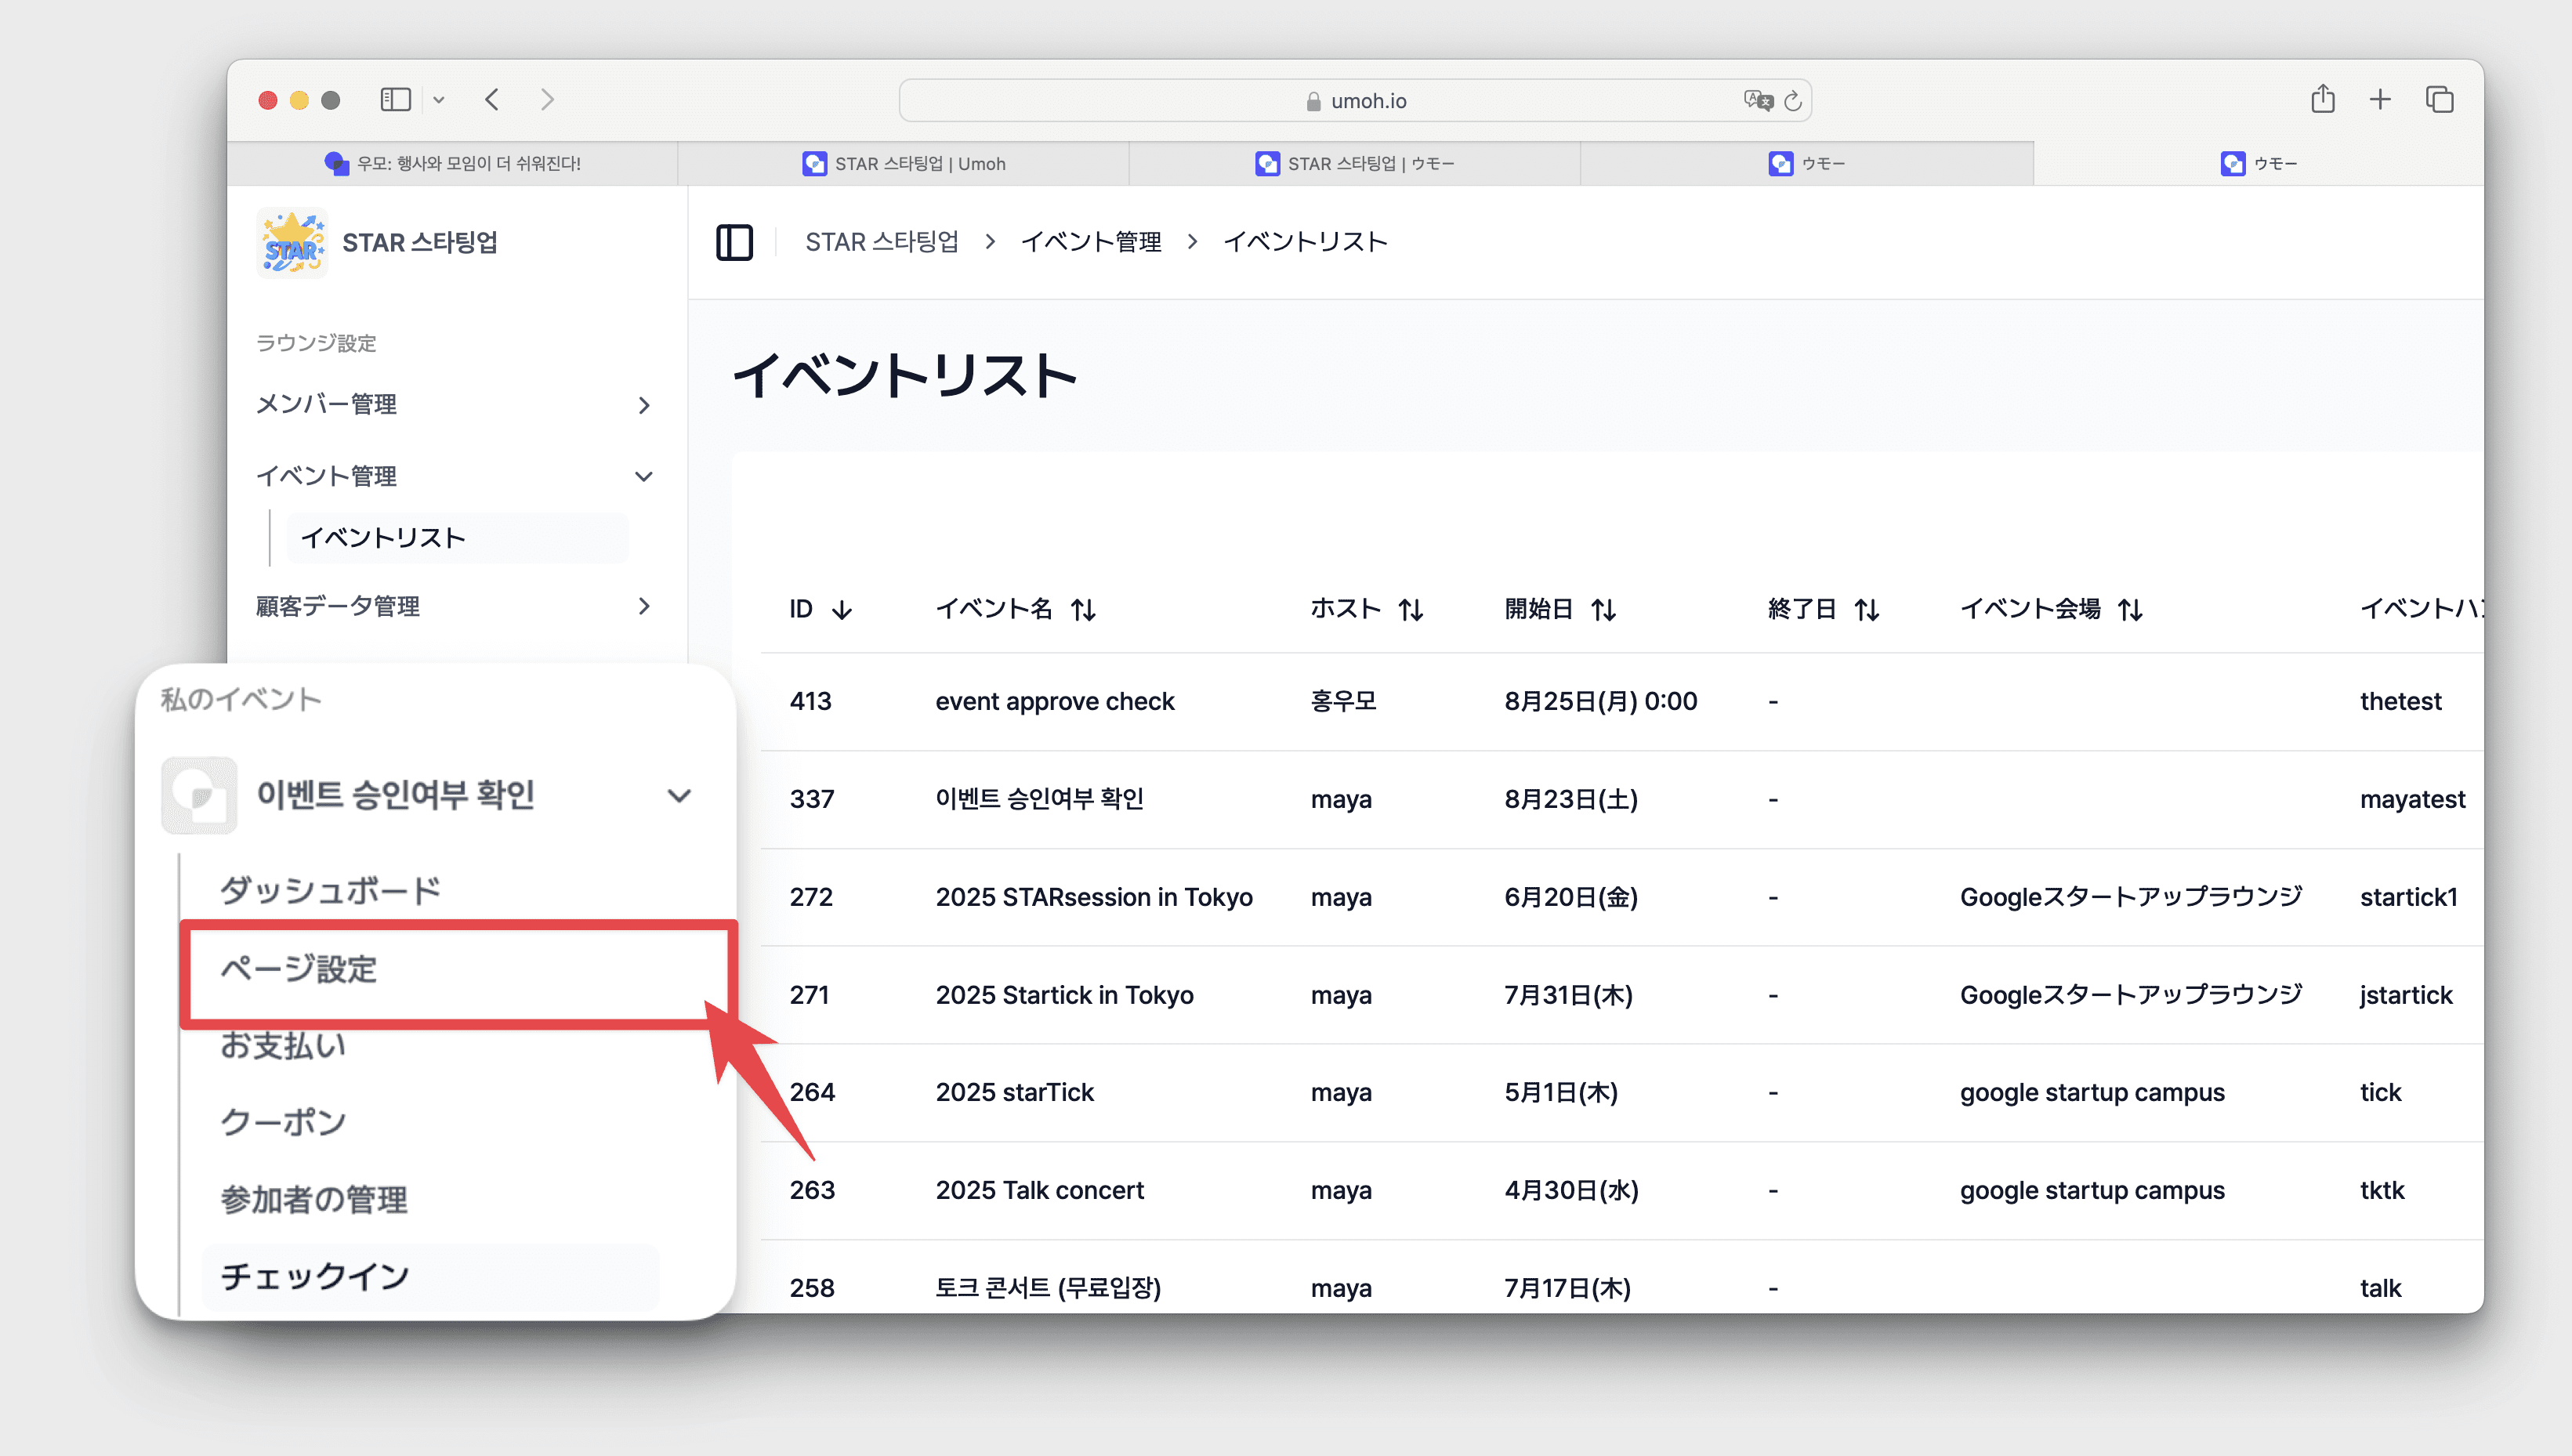The image size is (2572, 1456).
Task: Open the 이벤트 승인여부 확인 event dropdown
Action: [x=679, y=796]
